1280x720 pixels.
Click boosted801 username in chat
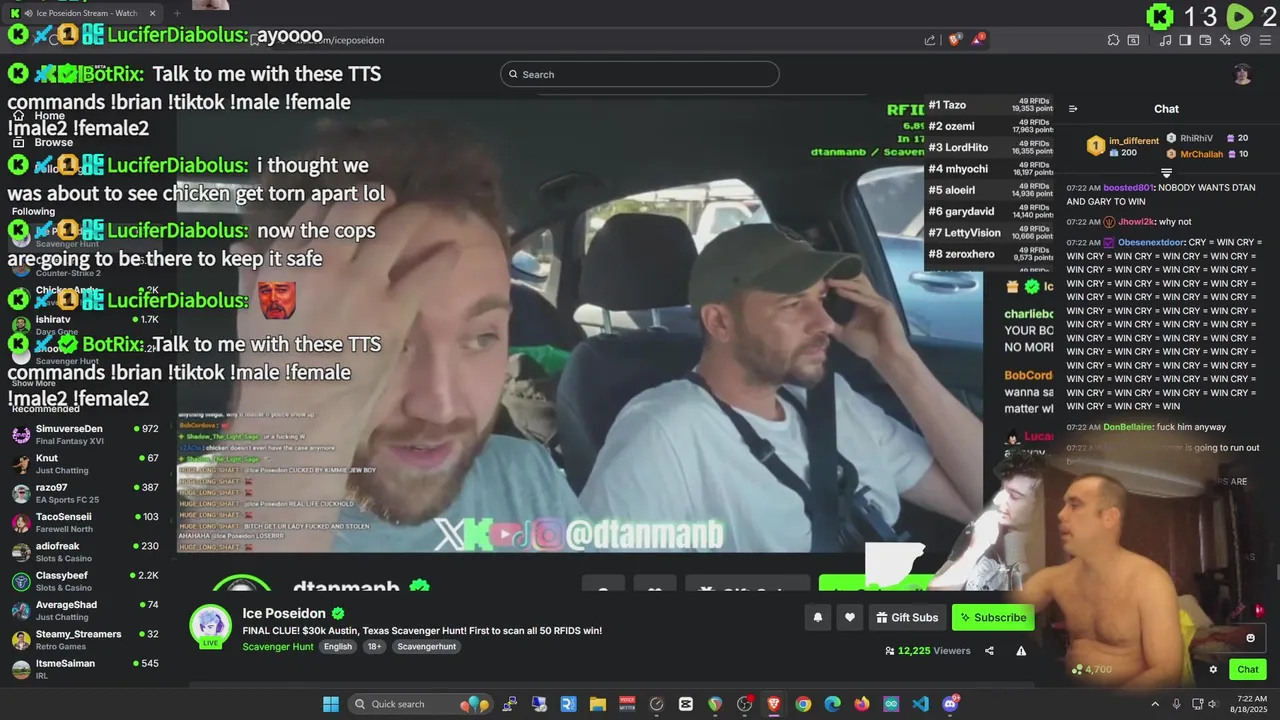click(1128, 188)
